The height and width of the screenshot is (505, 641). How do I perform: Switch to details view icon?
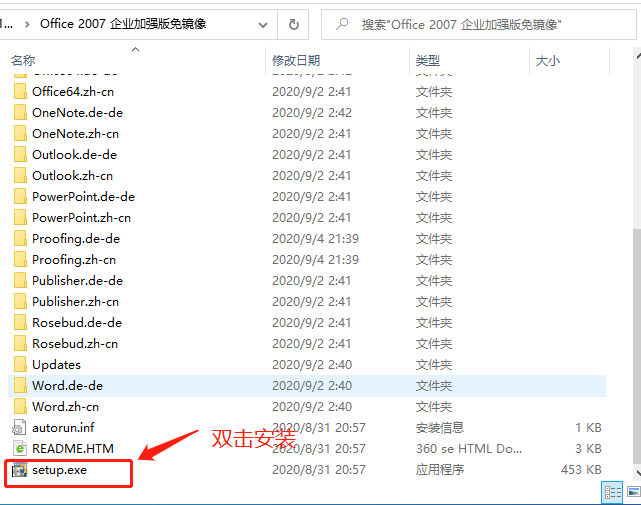[612, 492]
